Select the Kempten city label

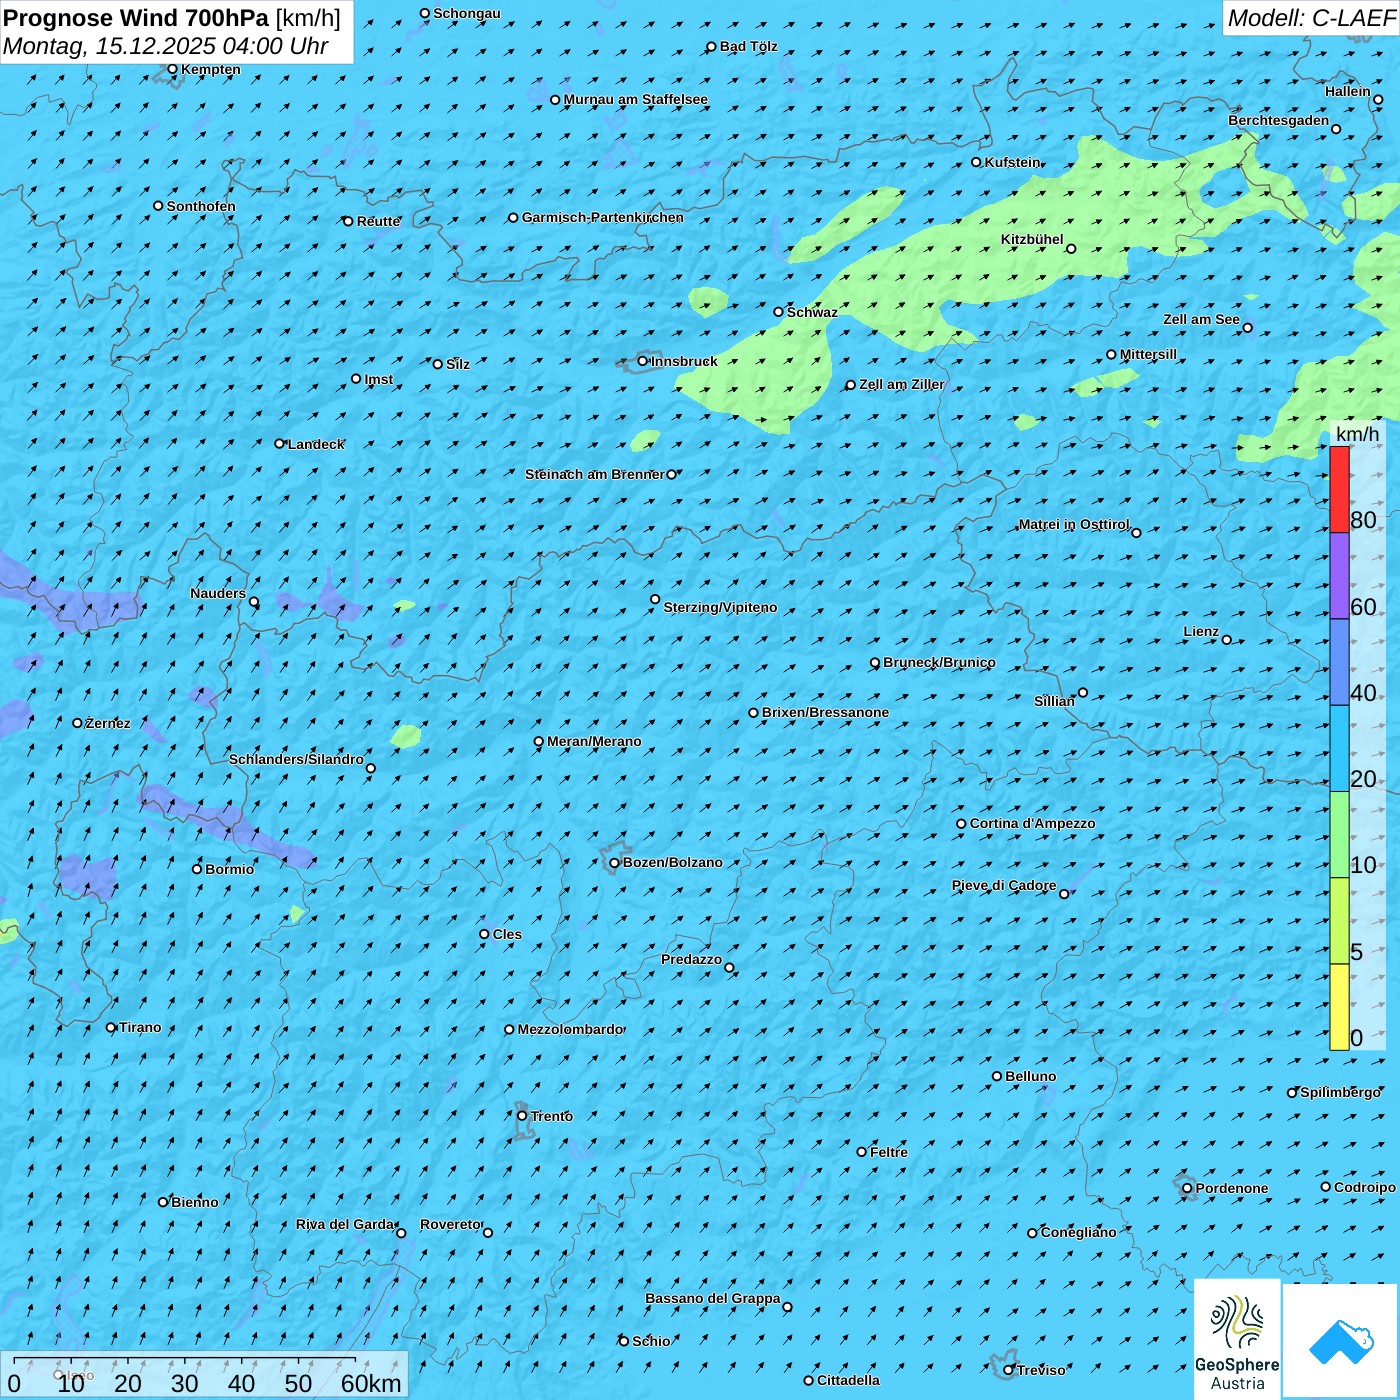[x=210, y=69]
